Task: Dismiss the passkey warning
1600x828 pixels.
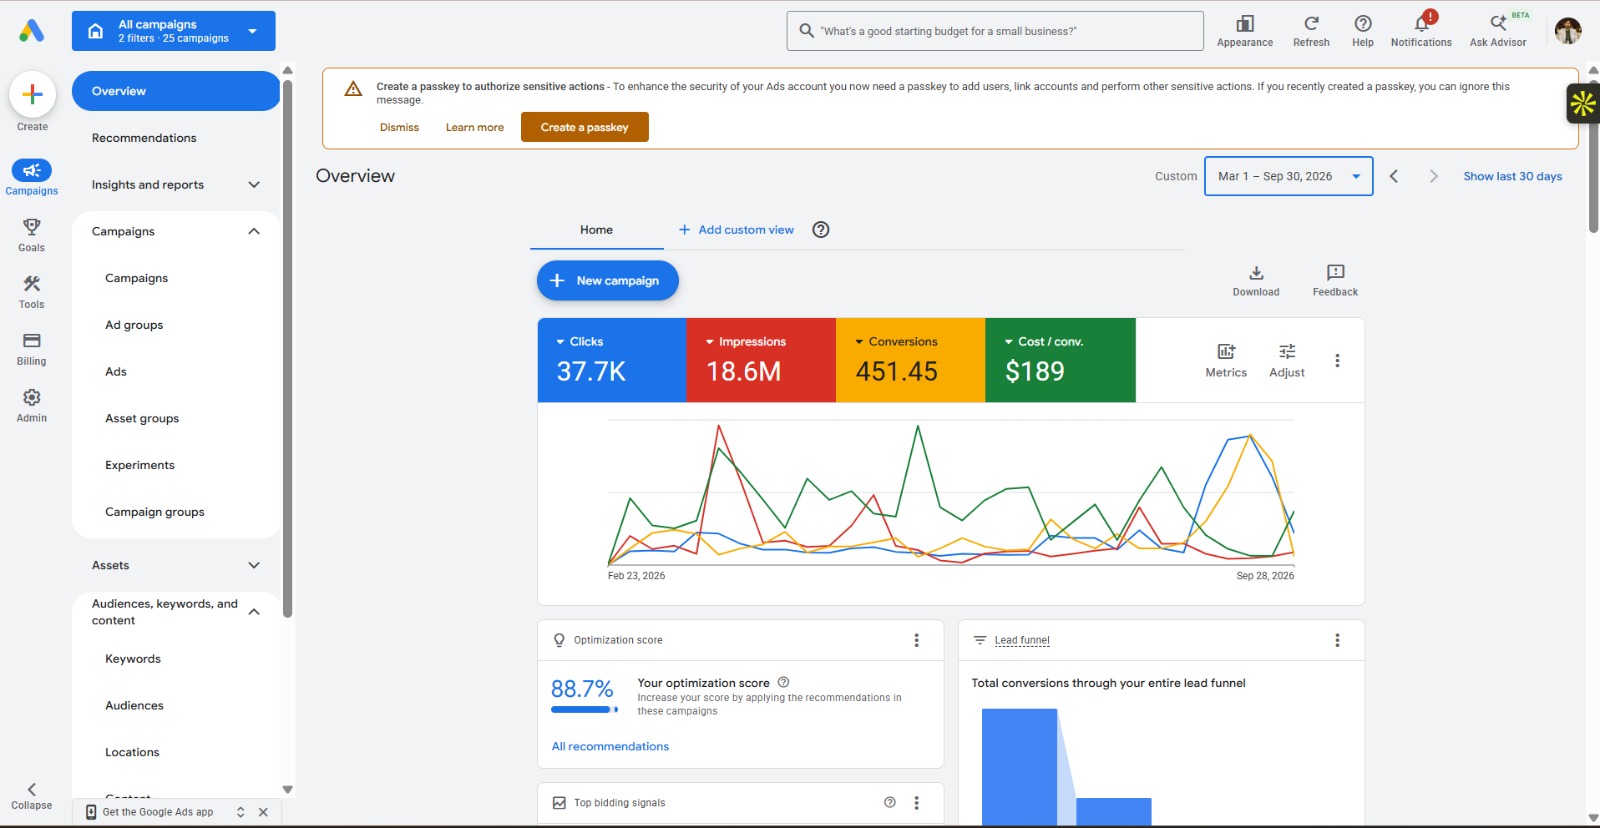Action: (399, 127)
